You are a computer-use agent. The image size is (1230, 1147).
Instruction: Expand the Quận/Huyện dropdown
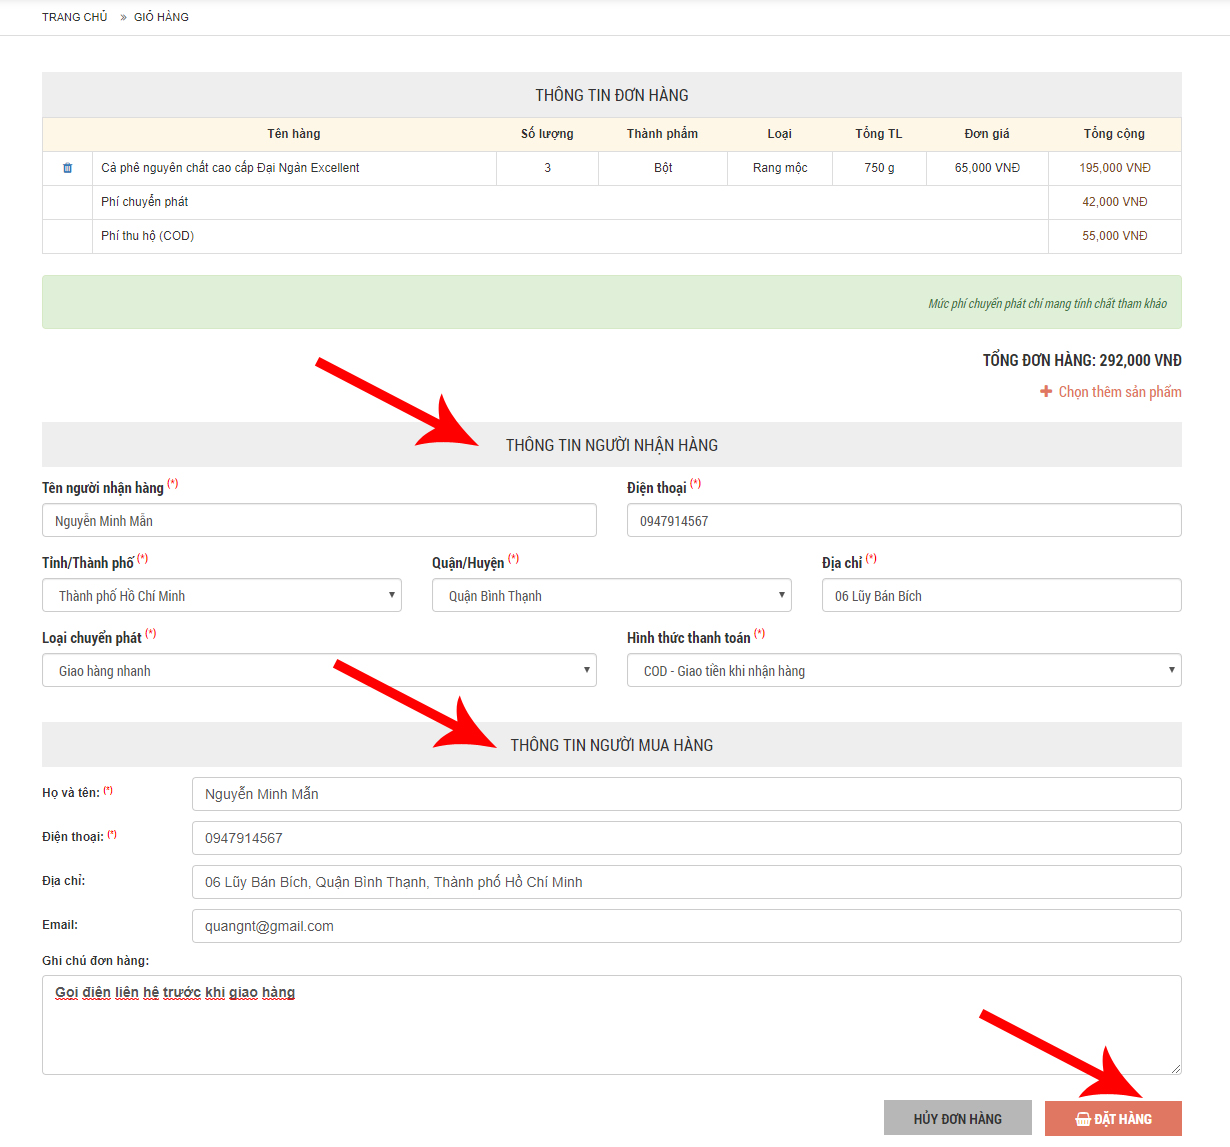click(611, 596)
